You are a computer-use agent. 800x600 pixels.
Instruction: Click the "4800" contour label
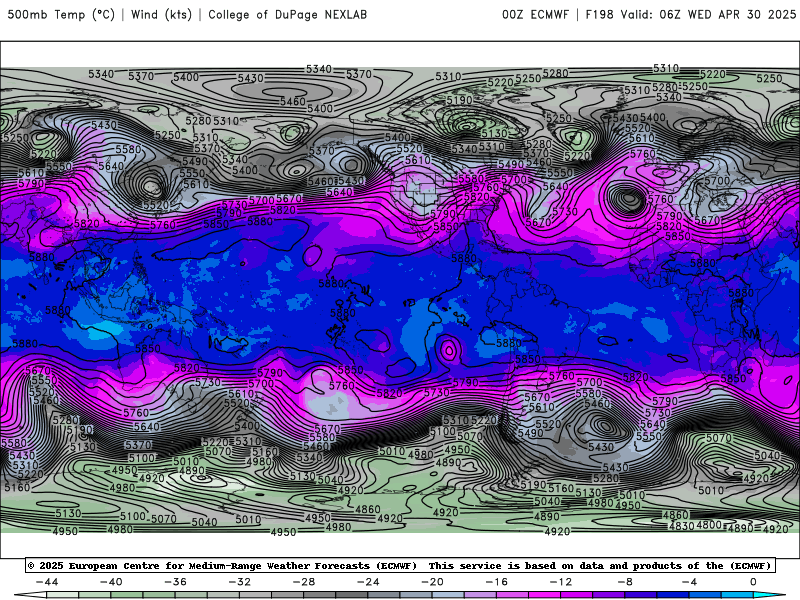point(709,524)
